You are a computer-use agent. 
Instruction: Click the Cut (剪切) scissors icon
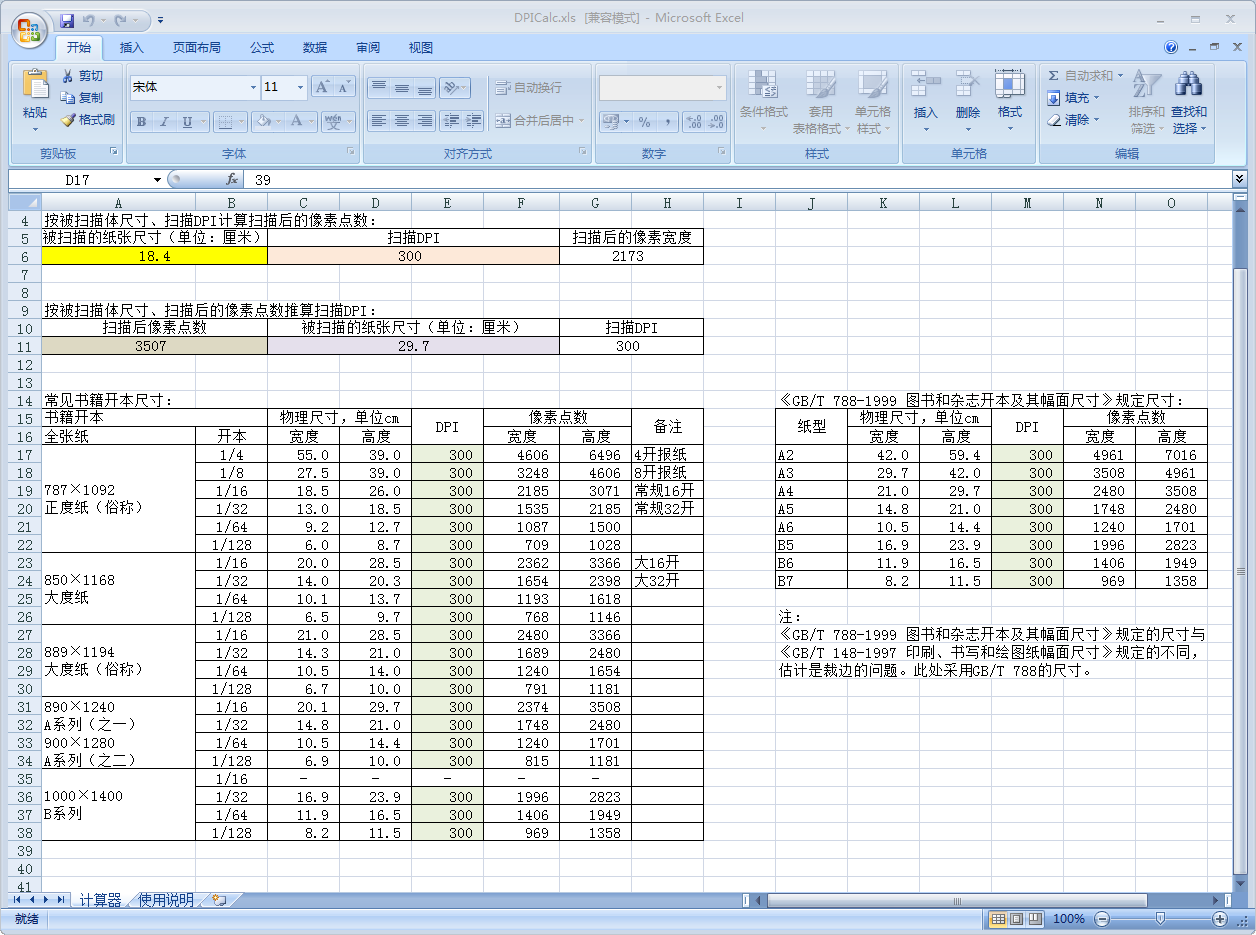68,76
